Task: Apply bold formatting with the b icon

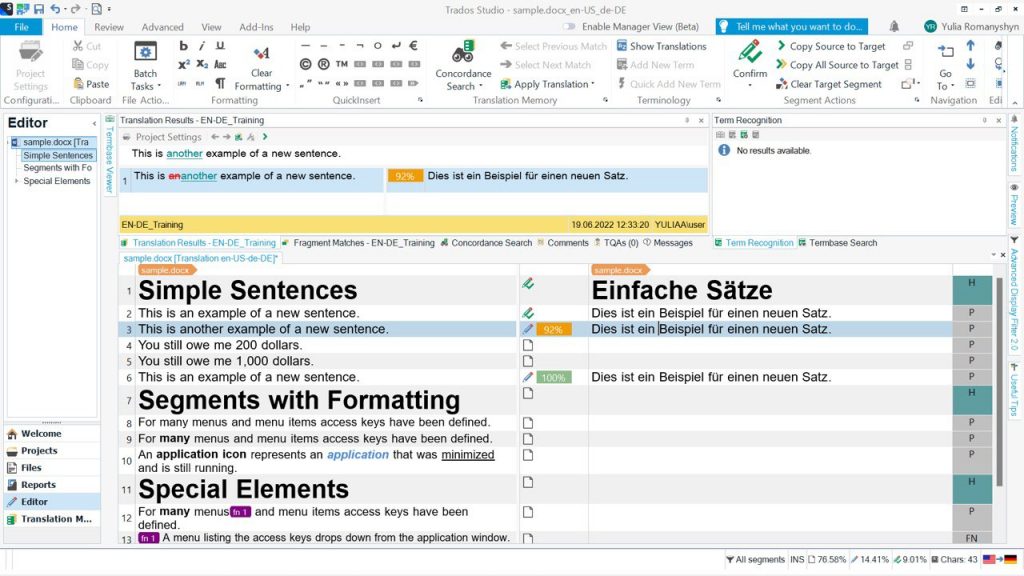Action: coord(184,46)
